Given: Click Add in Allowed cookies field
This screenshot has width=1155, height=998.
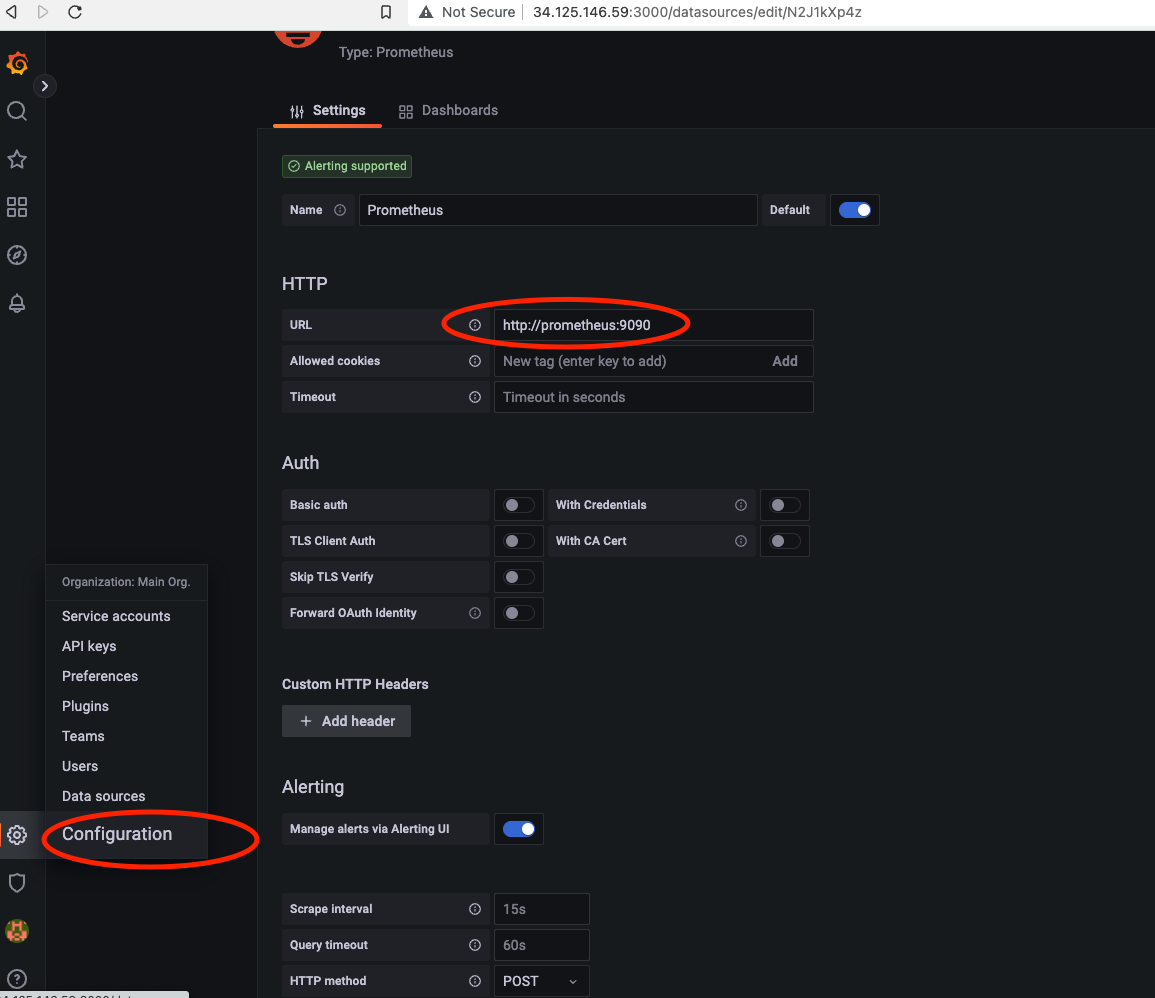Looking at the screenshot, I should click(785, 361).
